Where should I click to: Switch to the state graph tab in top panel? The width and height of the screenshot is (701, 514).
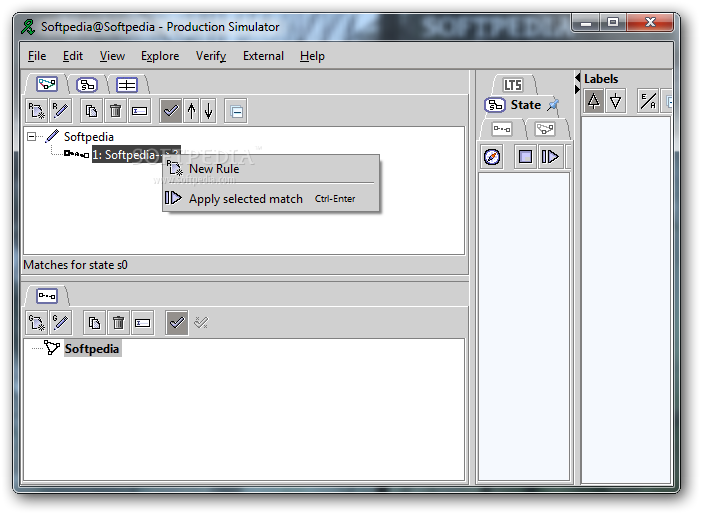point(87,84)
